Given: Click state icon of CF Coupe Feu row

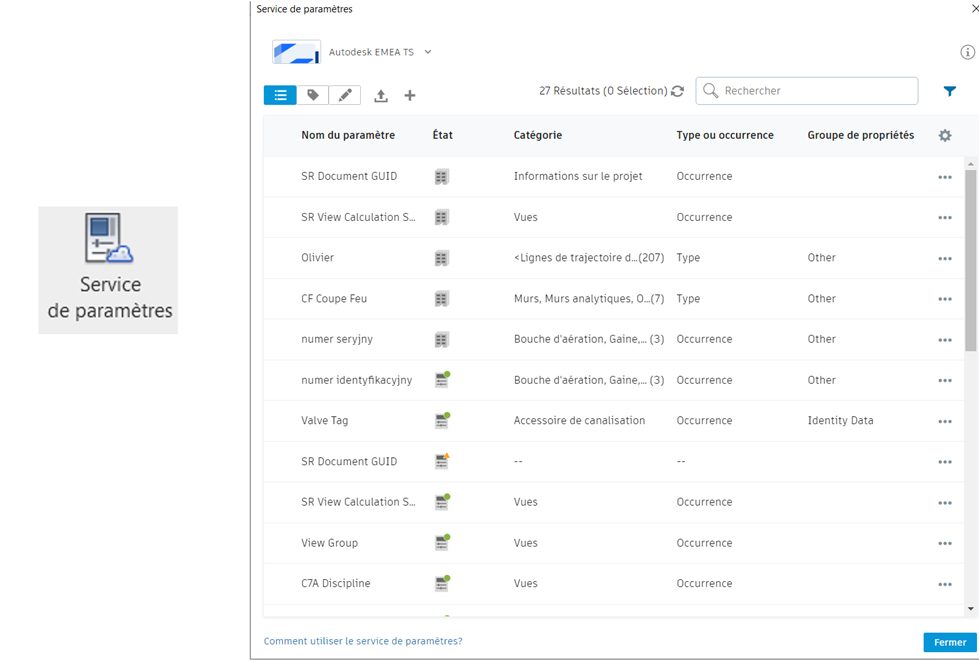Looking at the screenshot, I should point(441,298).
